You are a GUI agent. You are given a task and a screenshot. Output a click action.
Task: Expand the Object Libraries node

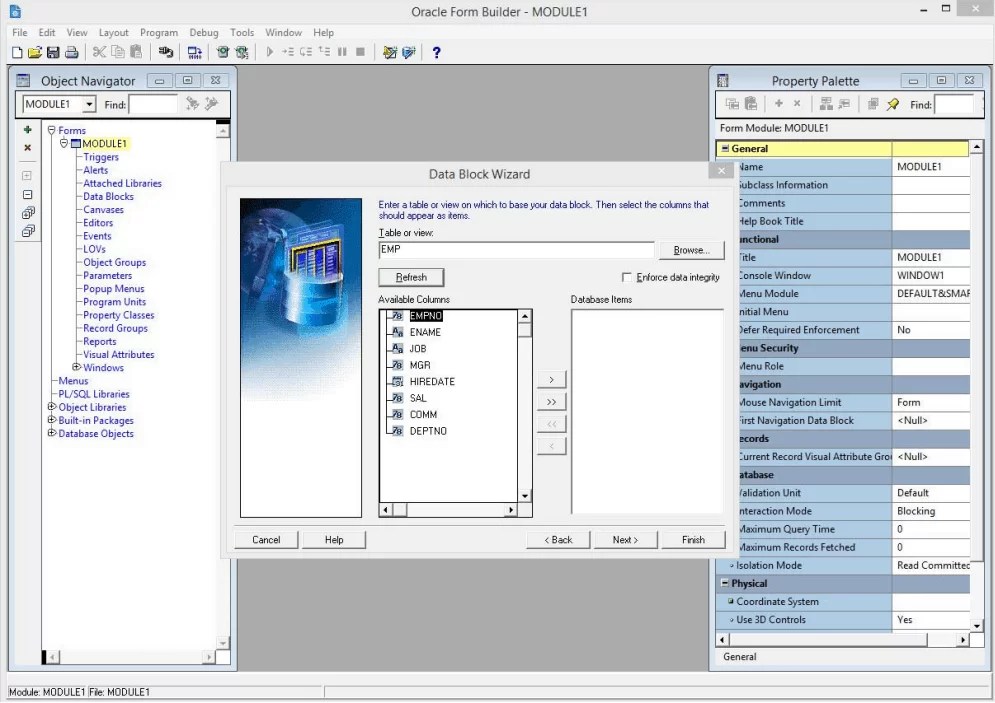point(51,407)
